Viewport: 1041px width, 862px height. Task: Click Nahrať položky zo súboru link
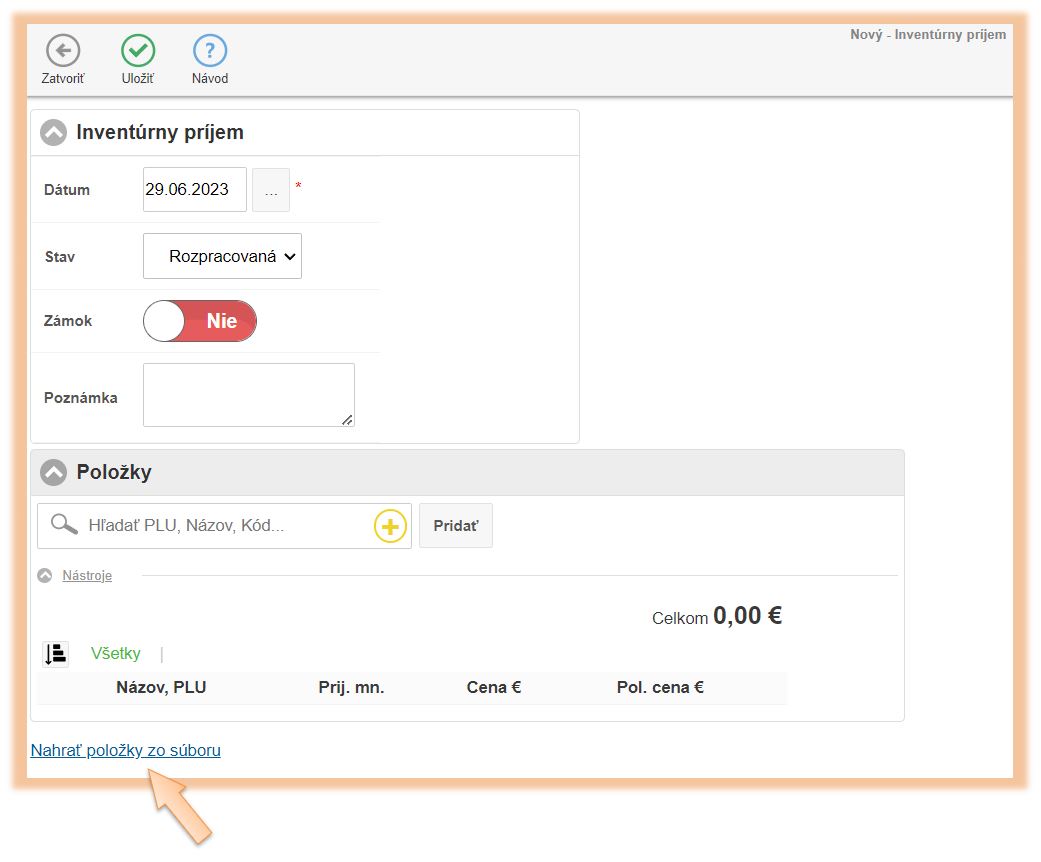(125, 750)
